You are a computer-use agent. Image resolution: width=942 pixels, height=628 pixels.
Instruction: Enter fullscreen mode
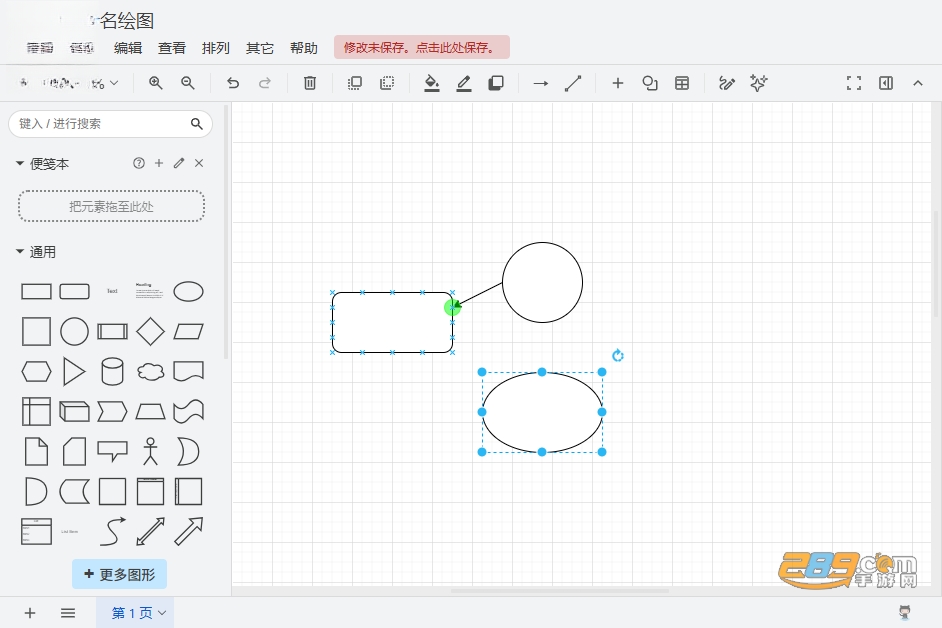(854, 83)
